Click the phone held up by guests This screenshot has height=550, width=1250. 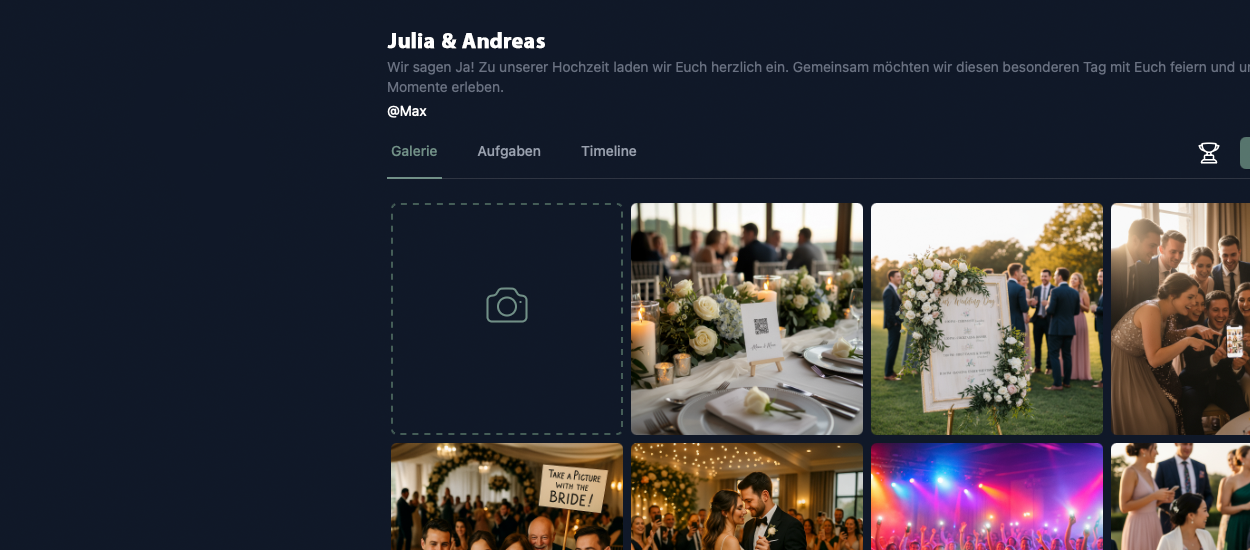tap(1235, 340)
